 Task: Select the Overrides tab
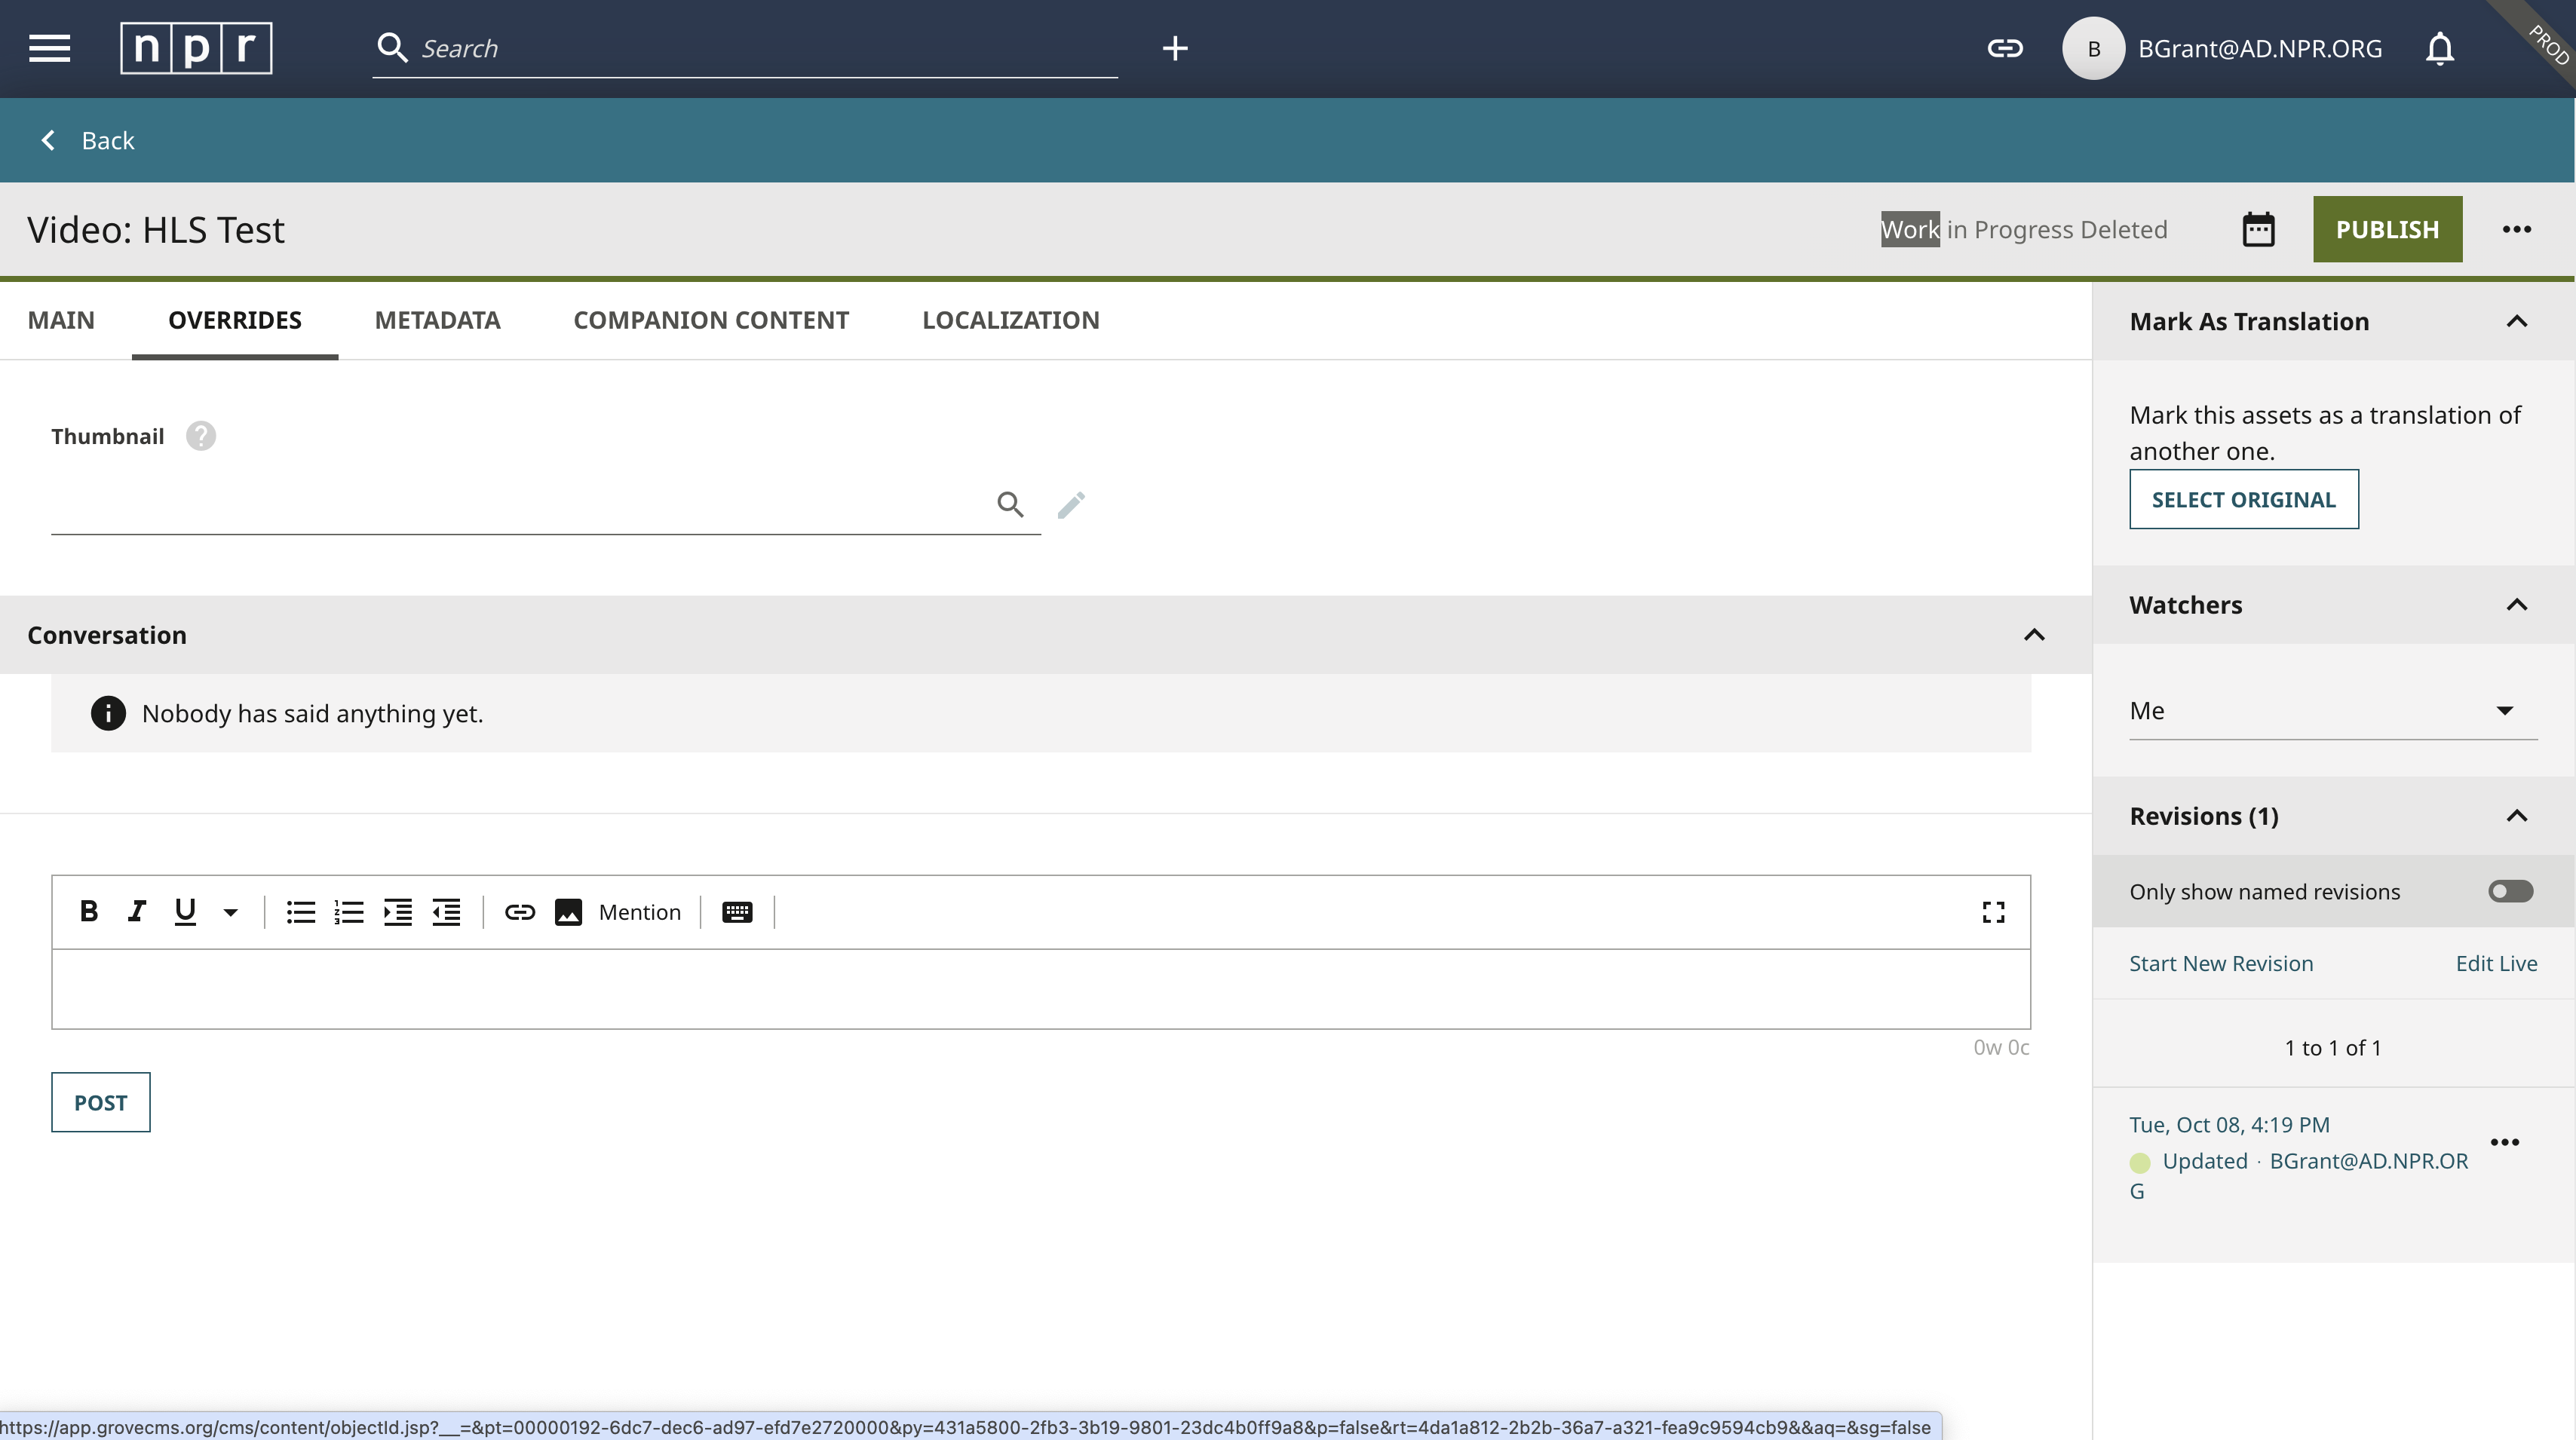point(235,320)
